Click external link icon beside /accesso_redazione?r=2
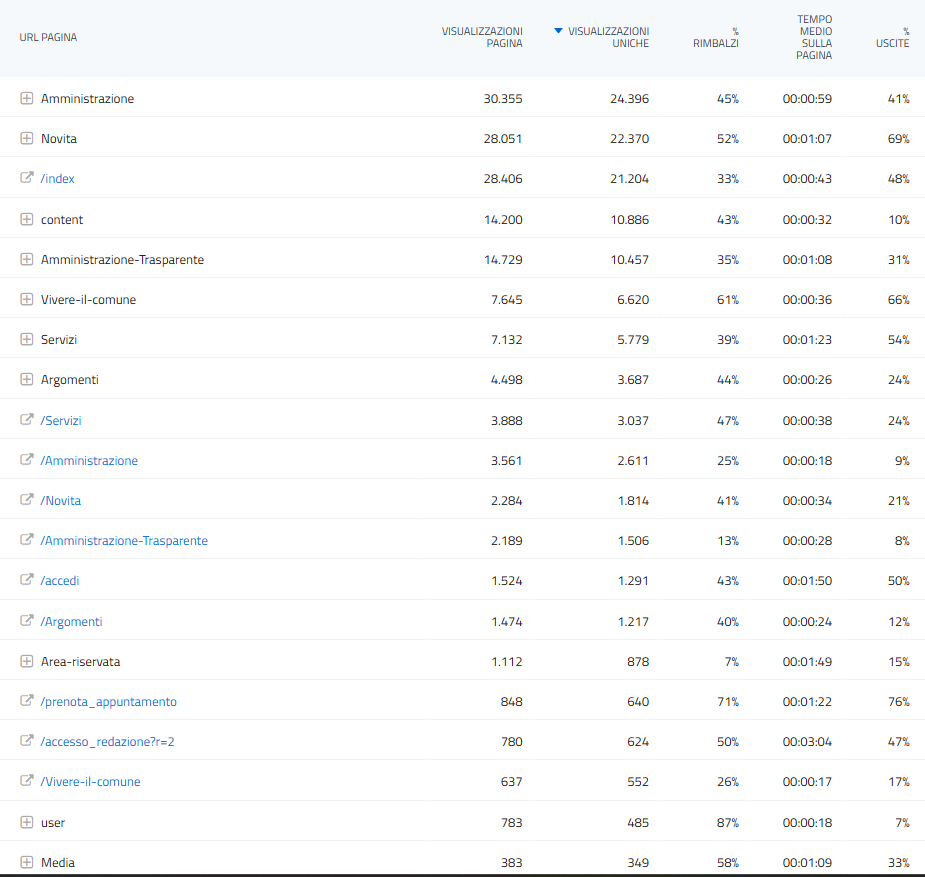The width and height of the screenshot is (925, 877). [x=27, y=741]
